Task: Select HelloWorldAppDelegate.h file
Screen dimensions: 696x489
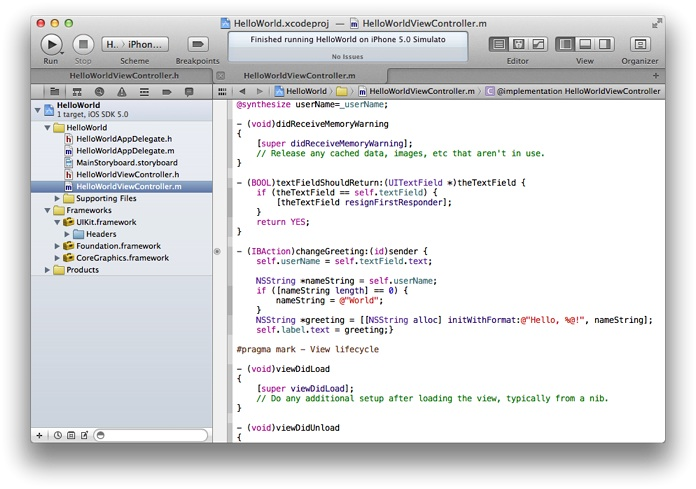Action: click(122, 139)
